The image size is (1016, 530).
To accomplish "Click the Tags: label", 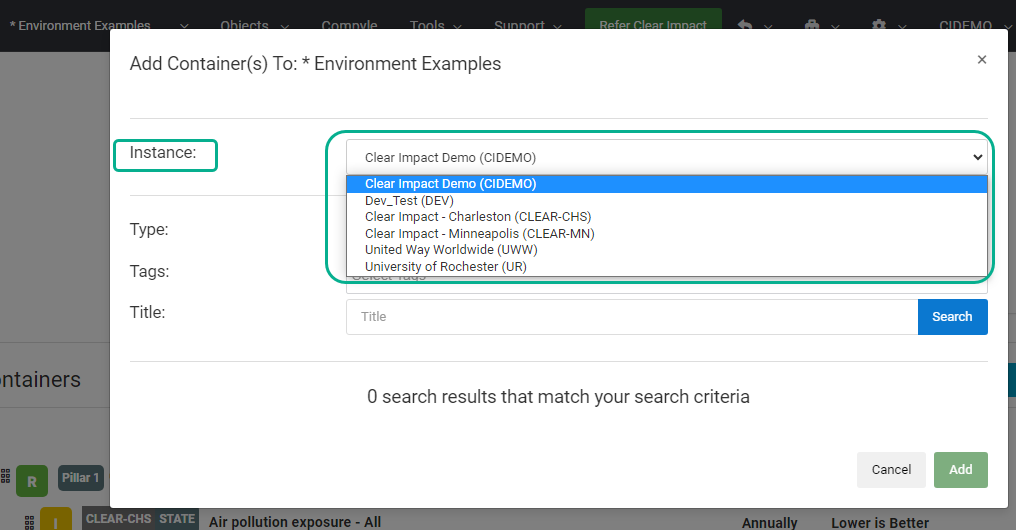I will [149, 271].
